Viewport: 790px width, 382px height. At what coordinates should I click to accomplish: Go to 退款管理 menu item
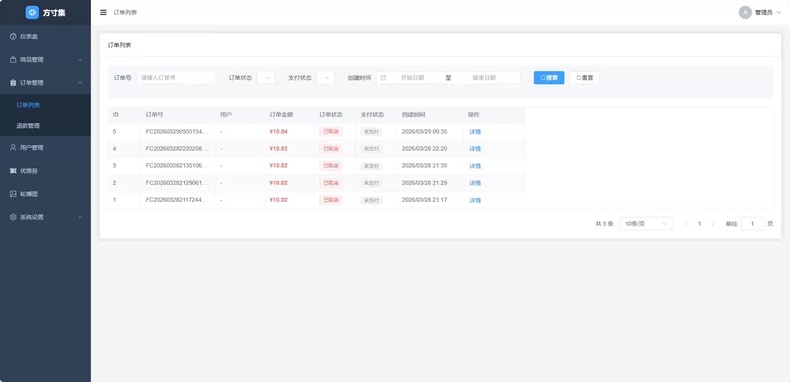[x=45, y=126]
